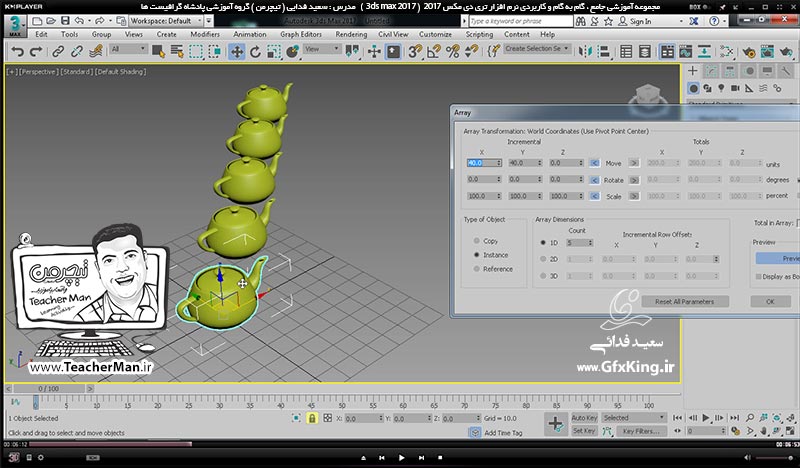800x468 pixels.
Task: Open the Selected key mode dropdown
Action: 634,418
